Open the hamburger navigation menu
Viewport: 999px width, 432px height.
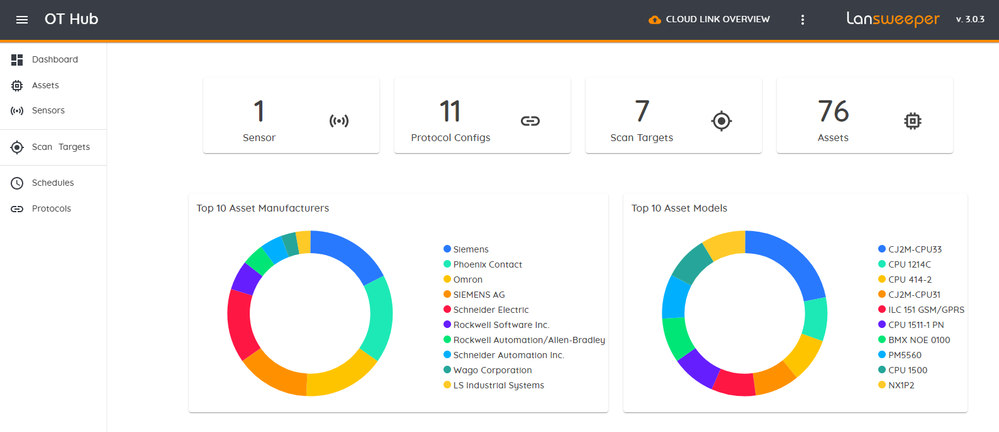coord(22,20)
